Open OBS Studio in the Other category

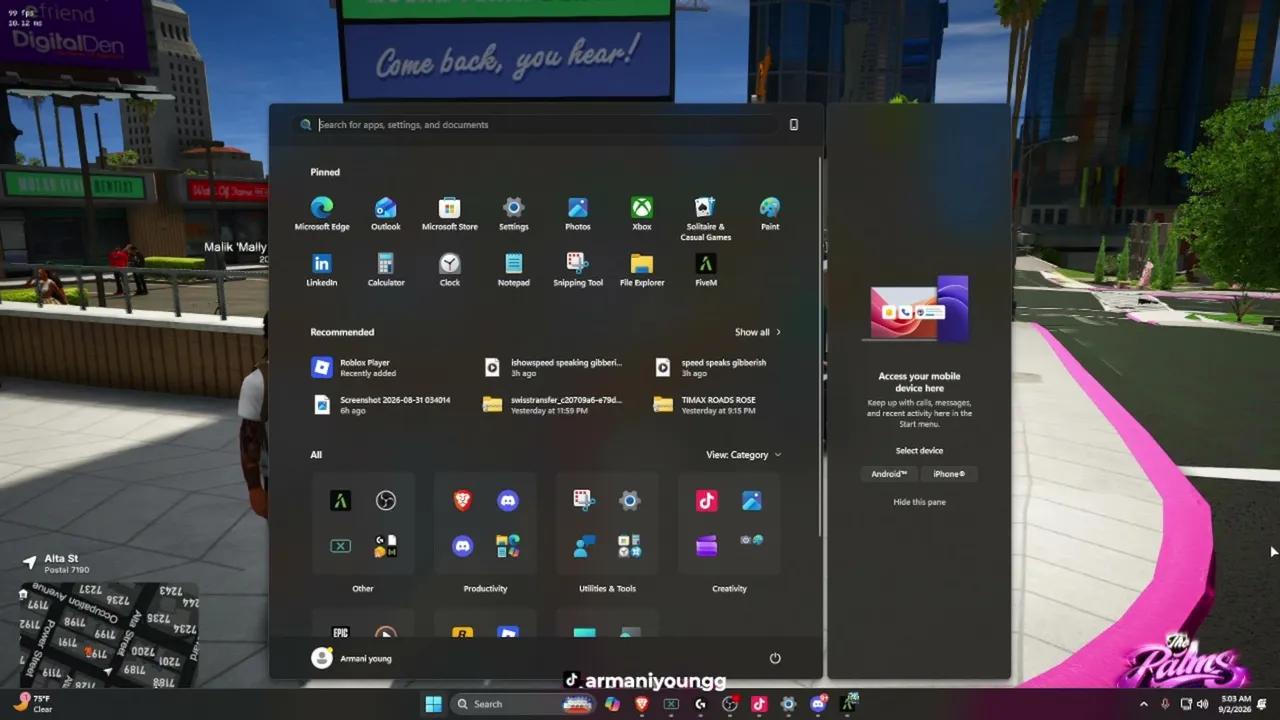[386, 501]
